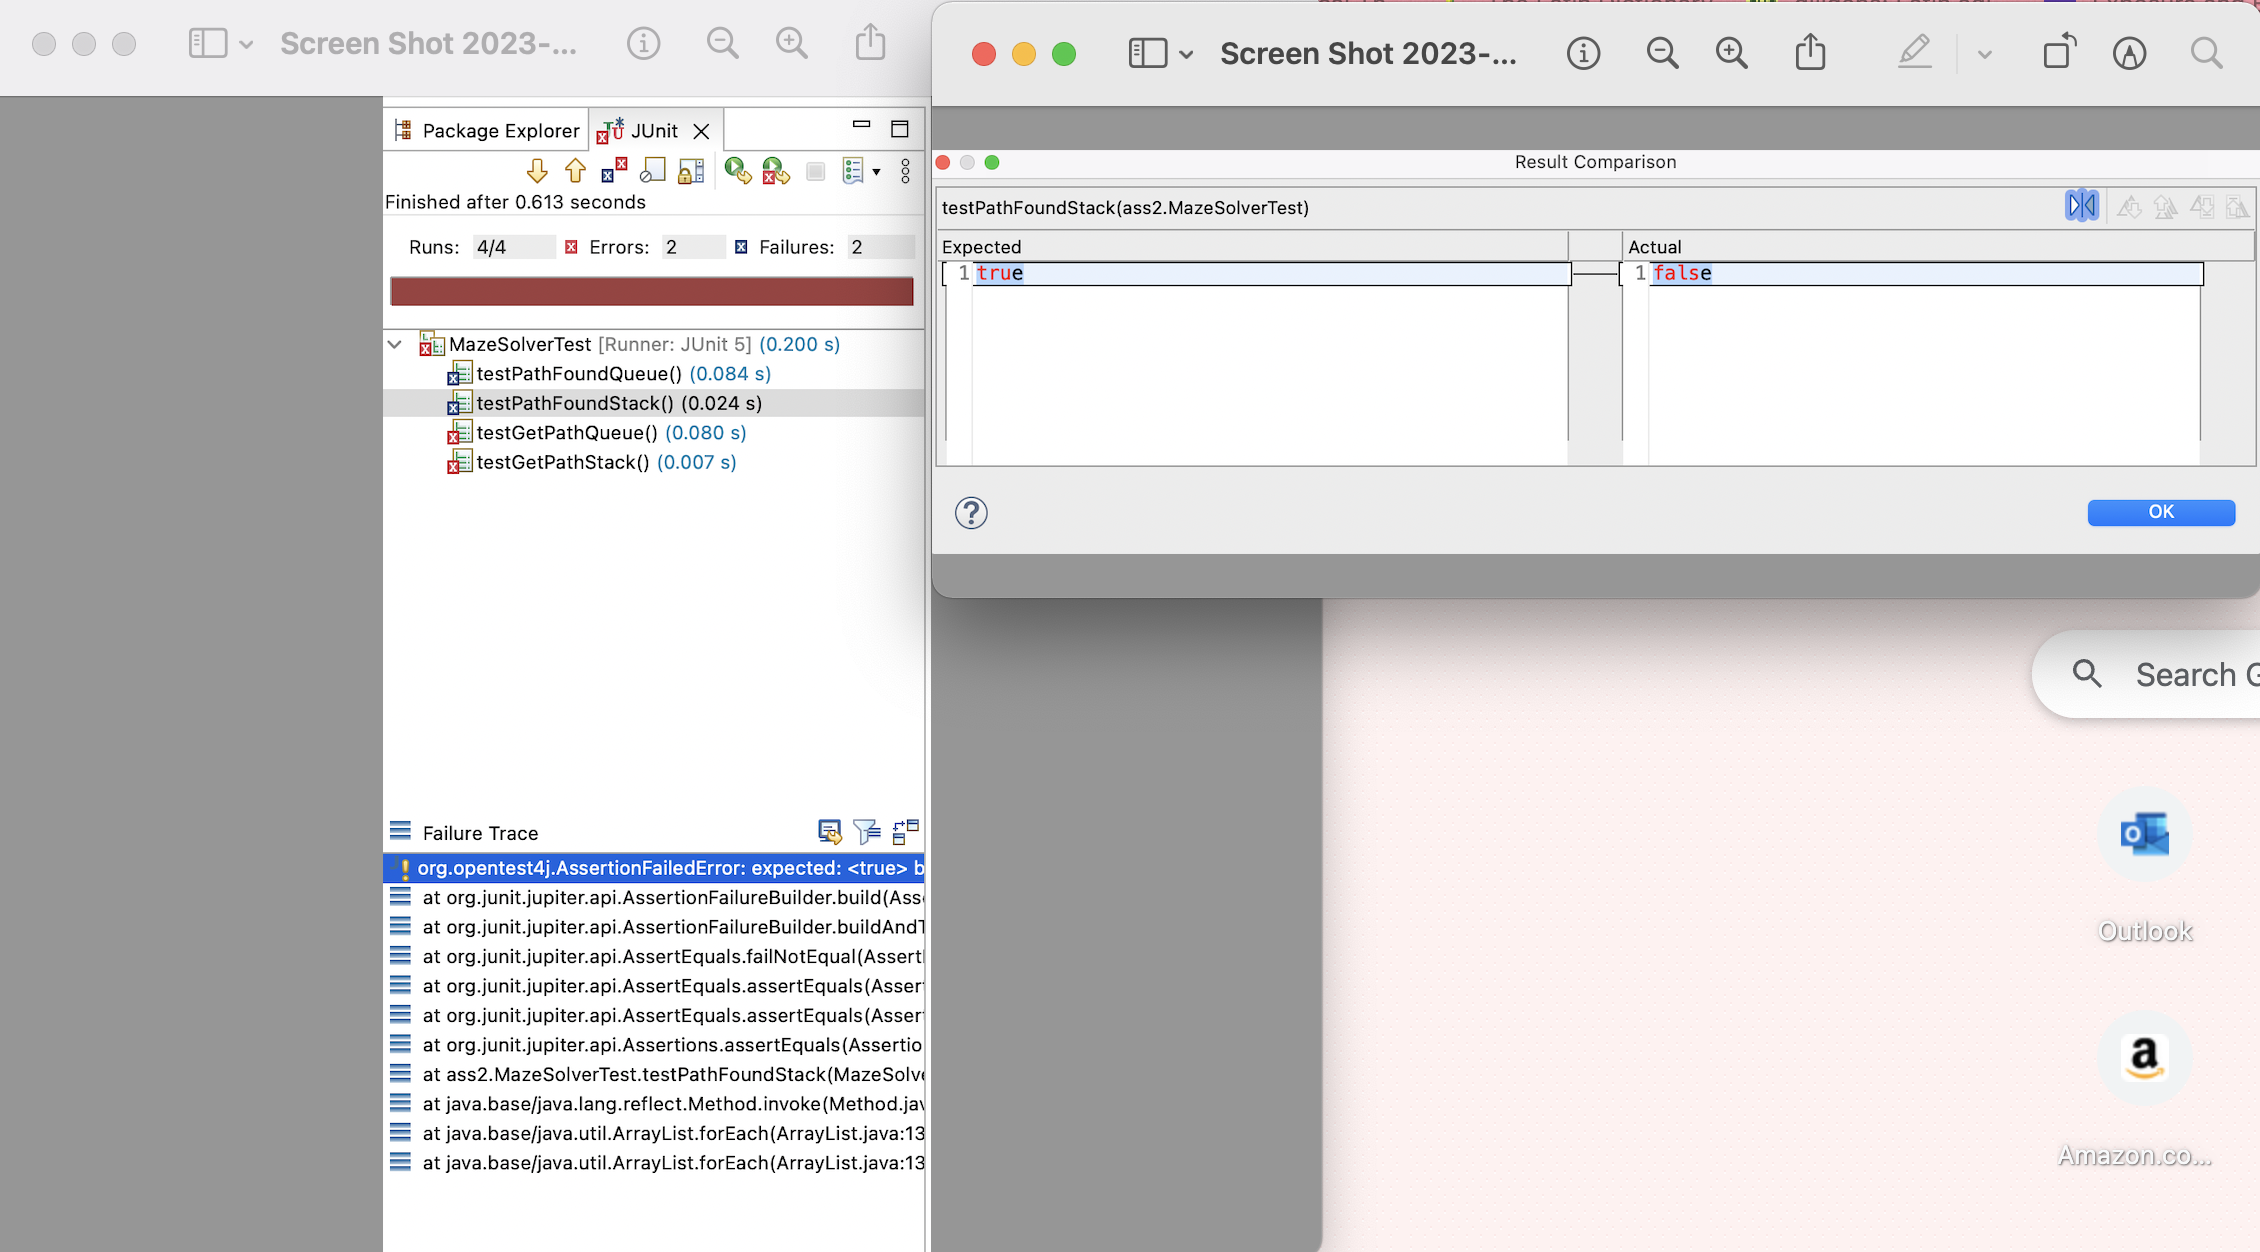
Task: Collapse the MazeSolverTest tree node
Action: [395, 345]
